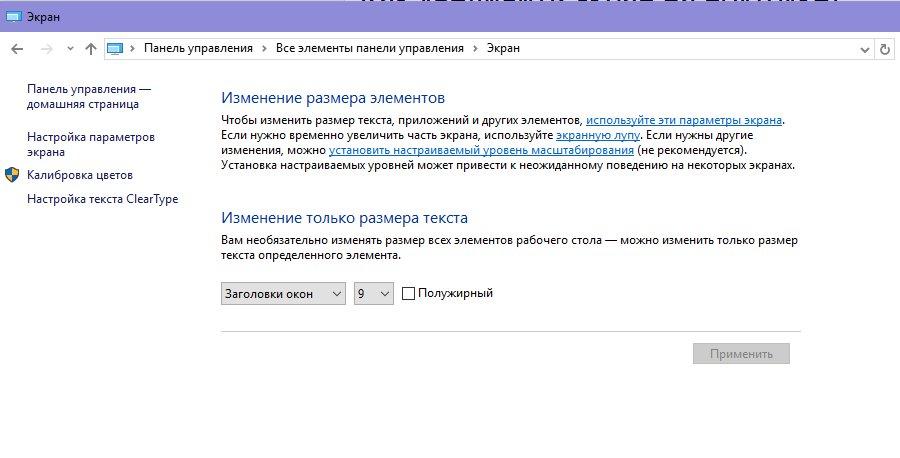Enable the Полужирный checkbox
The width and height of the screenshot is (900, 458).
[x=408, y=293]
